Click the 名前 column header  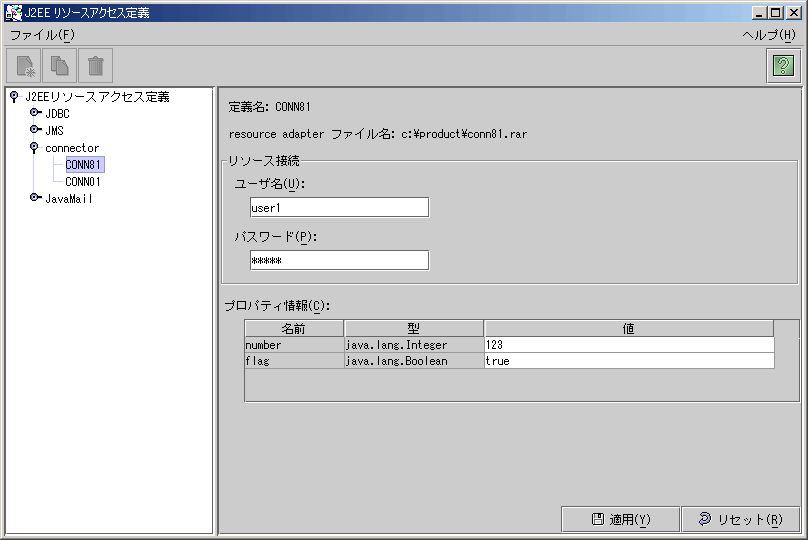coord(294,328)
